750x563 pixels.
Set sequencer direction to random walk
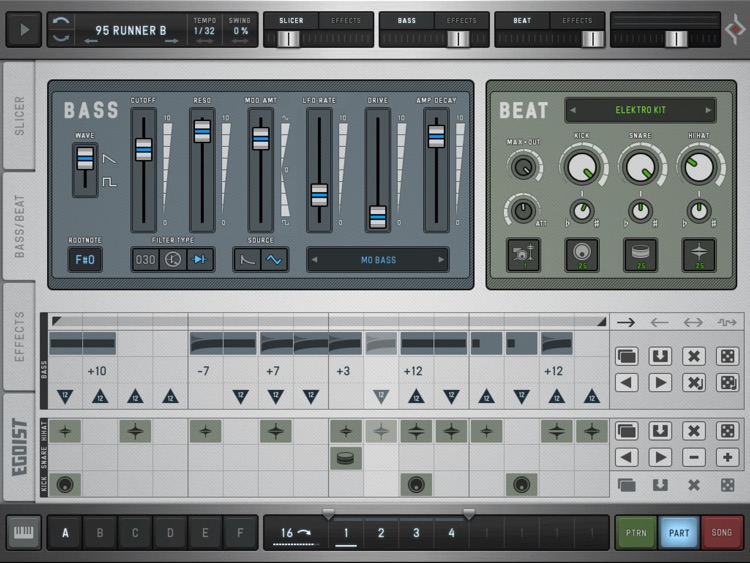point(727,322)
